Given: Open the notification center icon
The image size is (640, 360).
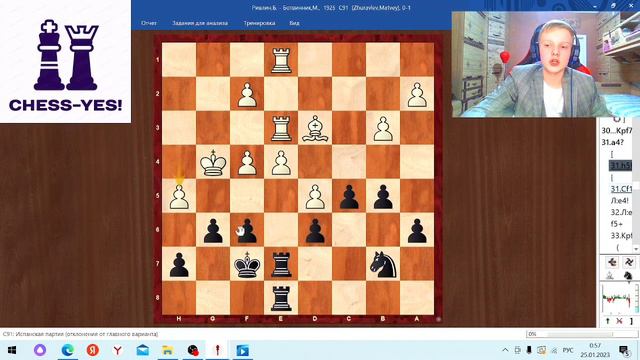Looking at the screenshot, I should 624,350.
